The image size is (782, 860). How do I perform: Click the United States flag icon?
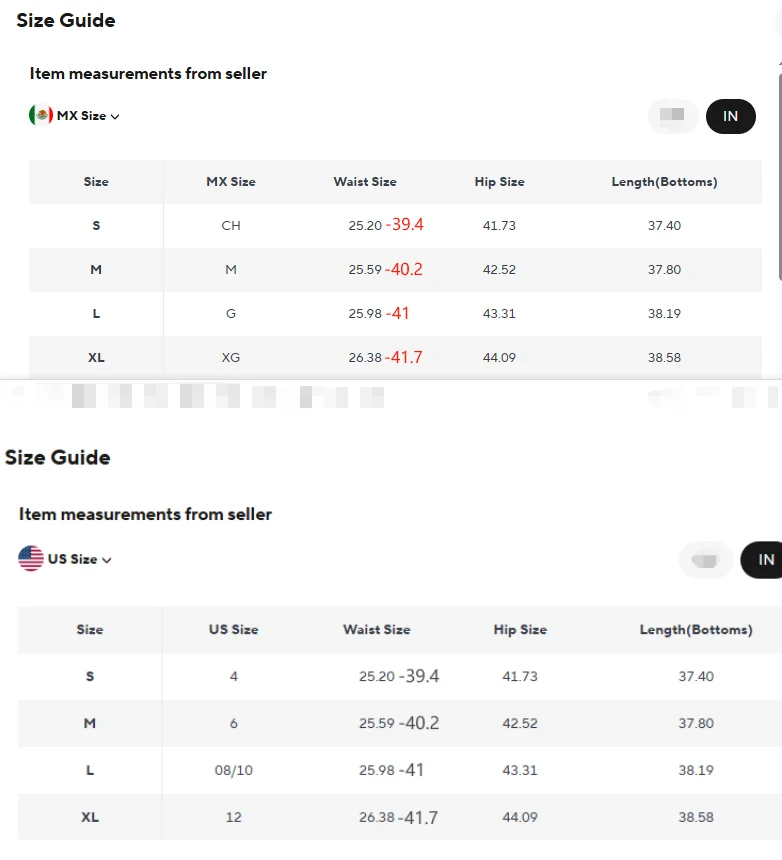click(x=31, y=558)
